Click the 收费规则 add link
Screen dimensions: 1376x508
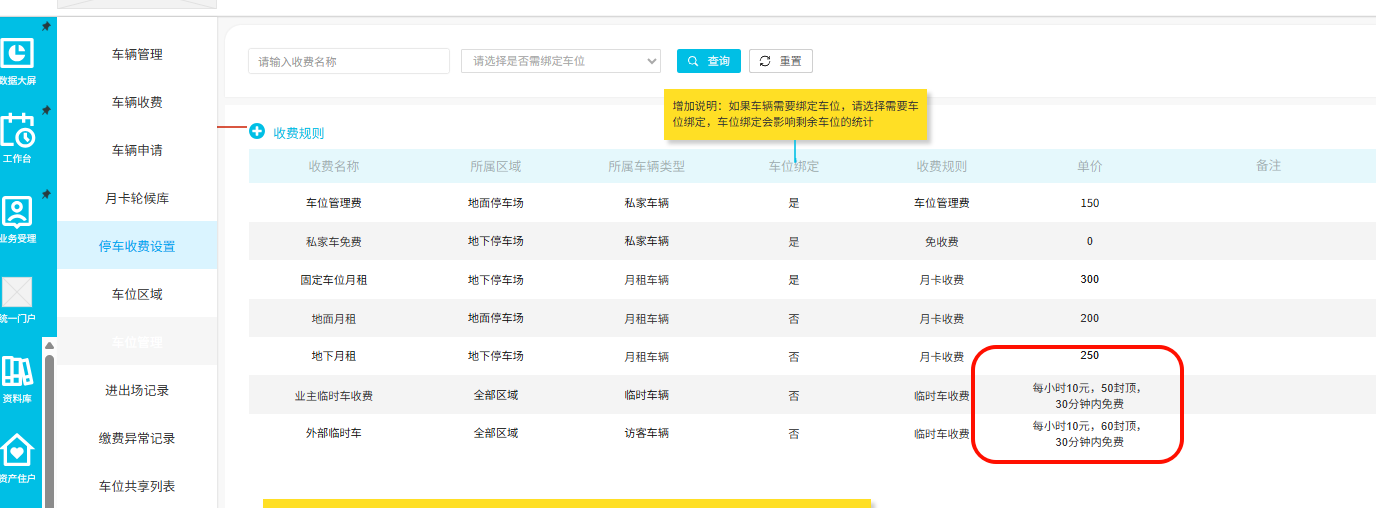(299, 133)
